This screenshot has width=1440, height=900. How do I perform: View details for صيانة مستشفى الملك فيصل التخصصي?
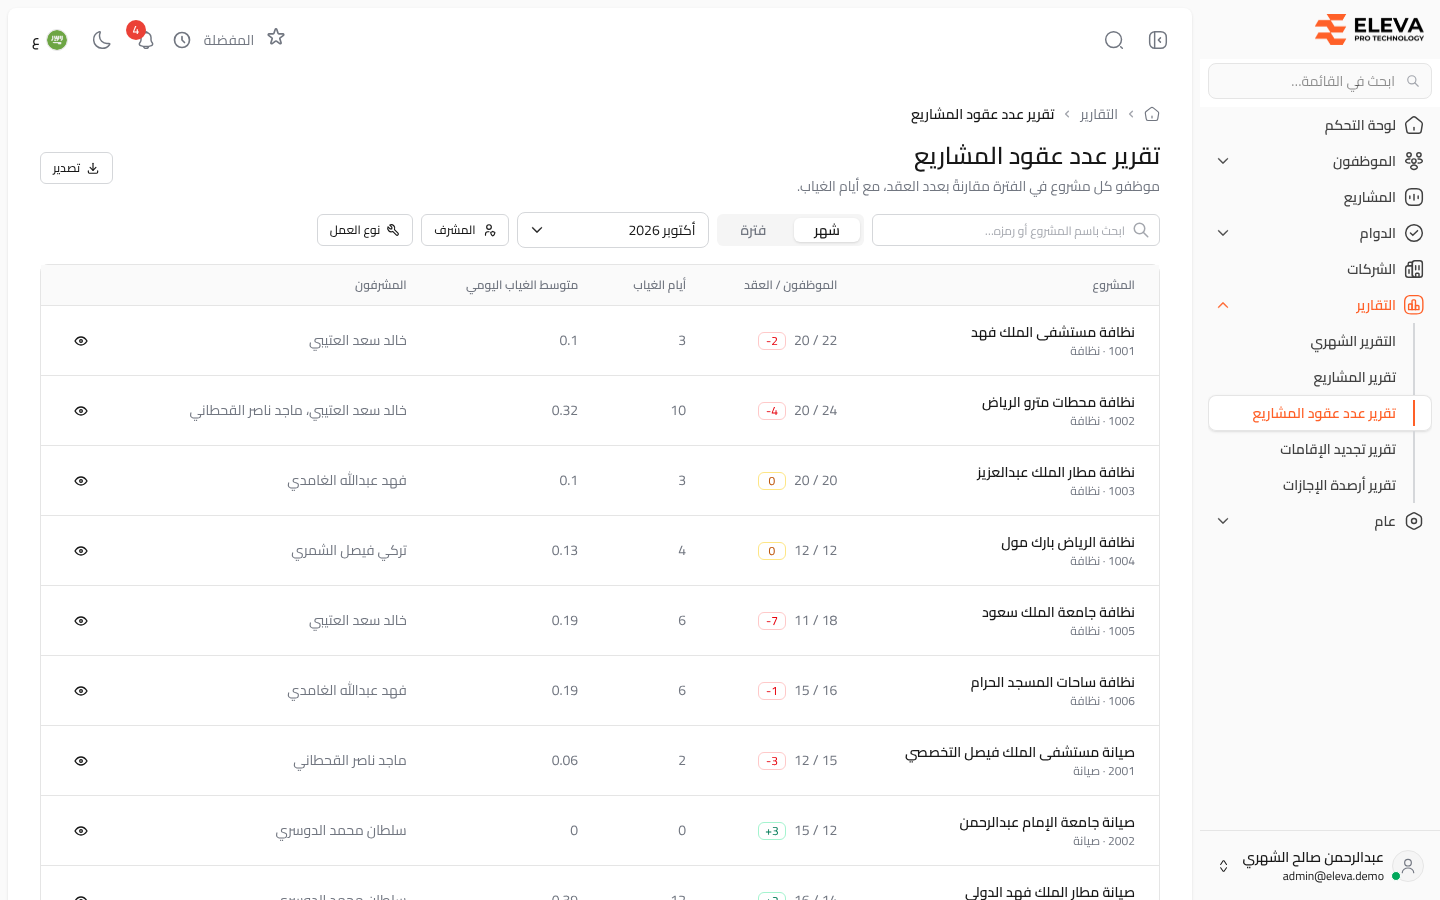tap(81, 761)
